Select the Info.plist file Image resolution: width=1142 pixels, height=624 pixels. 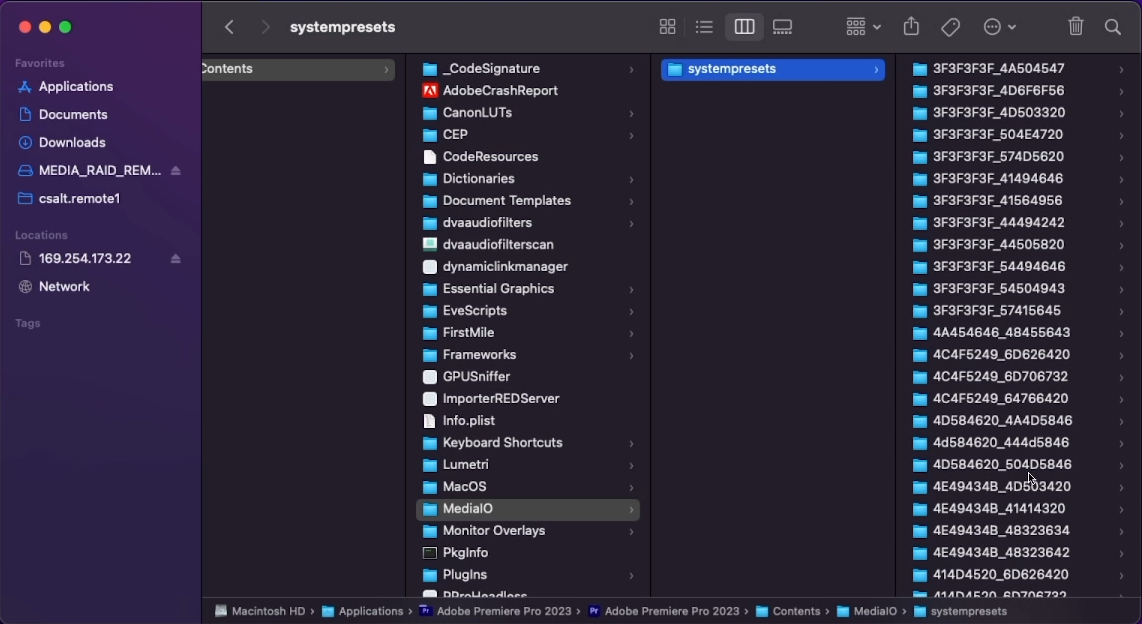click(x=468, y=421)
